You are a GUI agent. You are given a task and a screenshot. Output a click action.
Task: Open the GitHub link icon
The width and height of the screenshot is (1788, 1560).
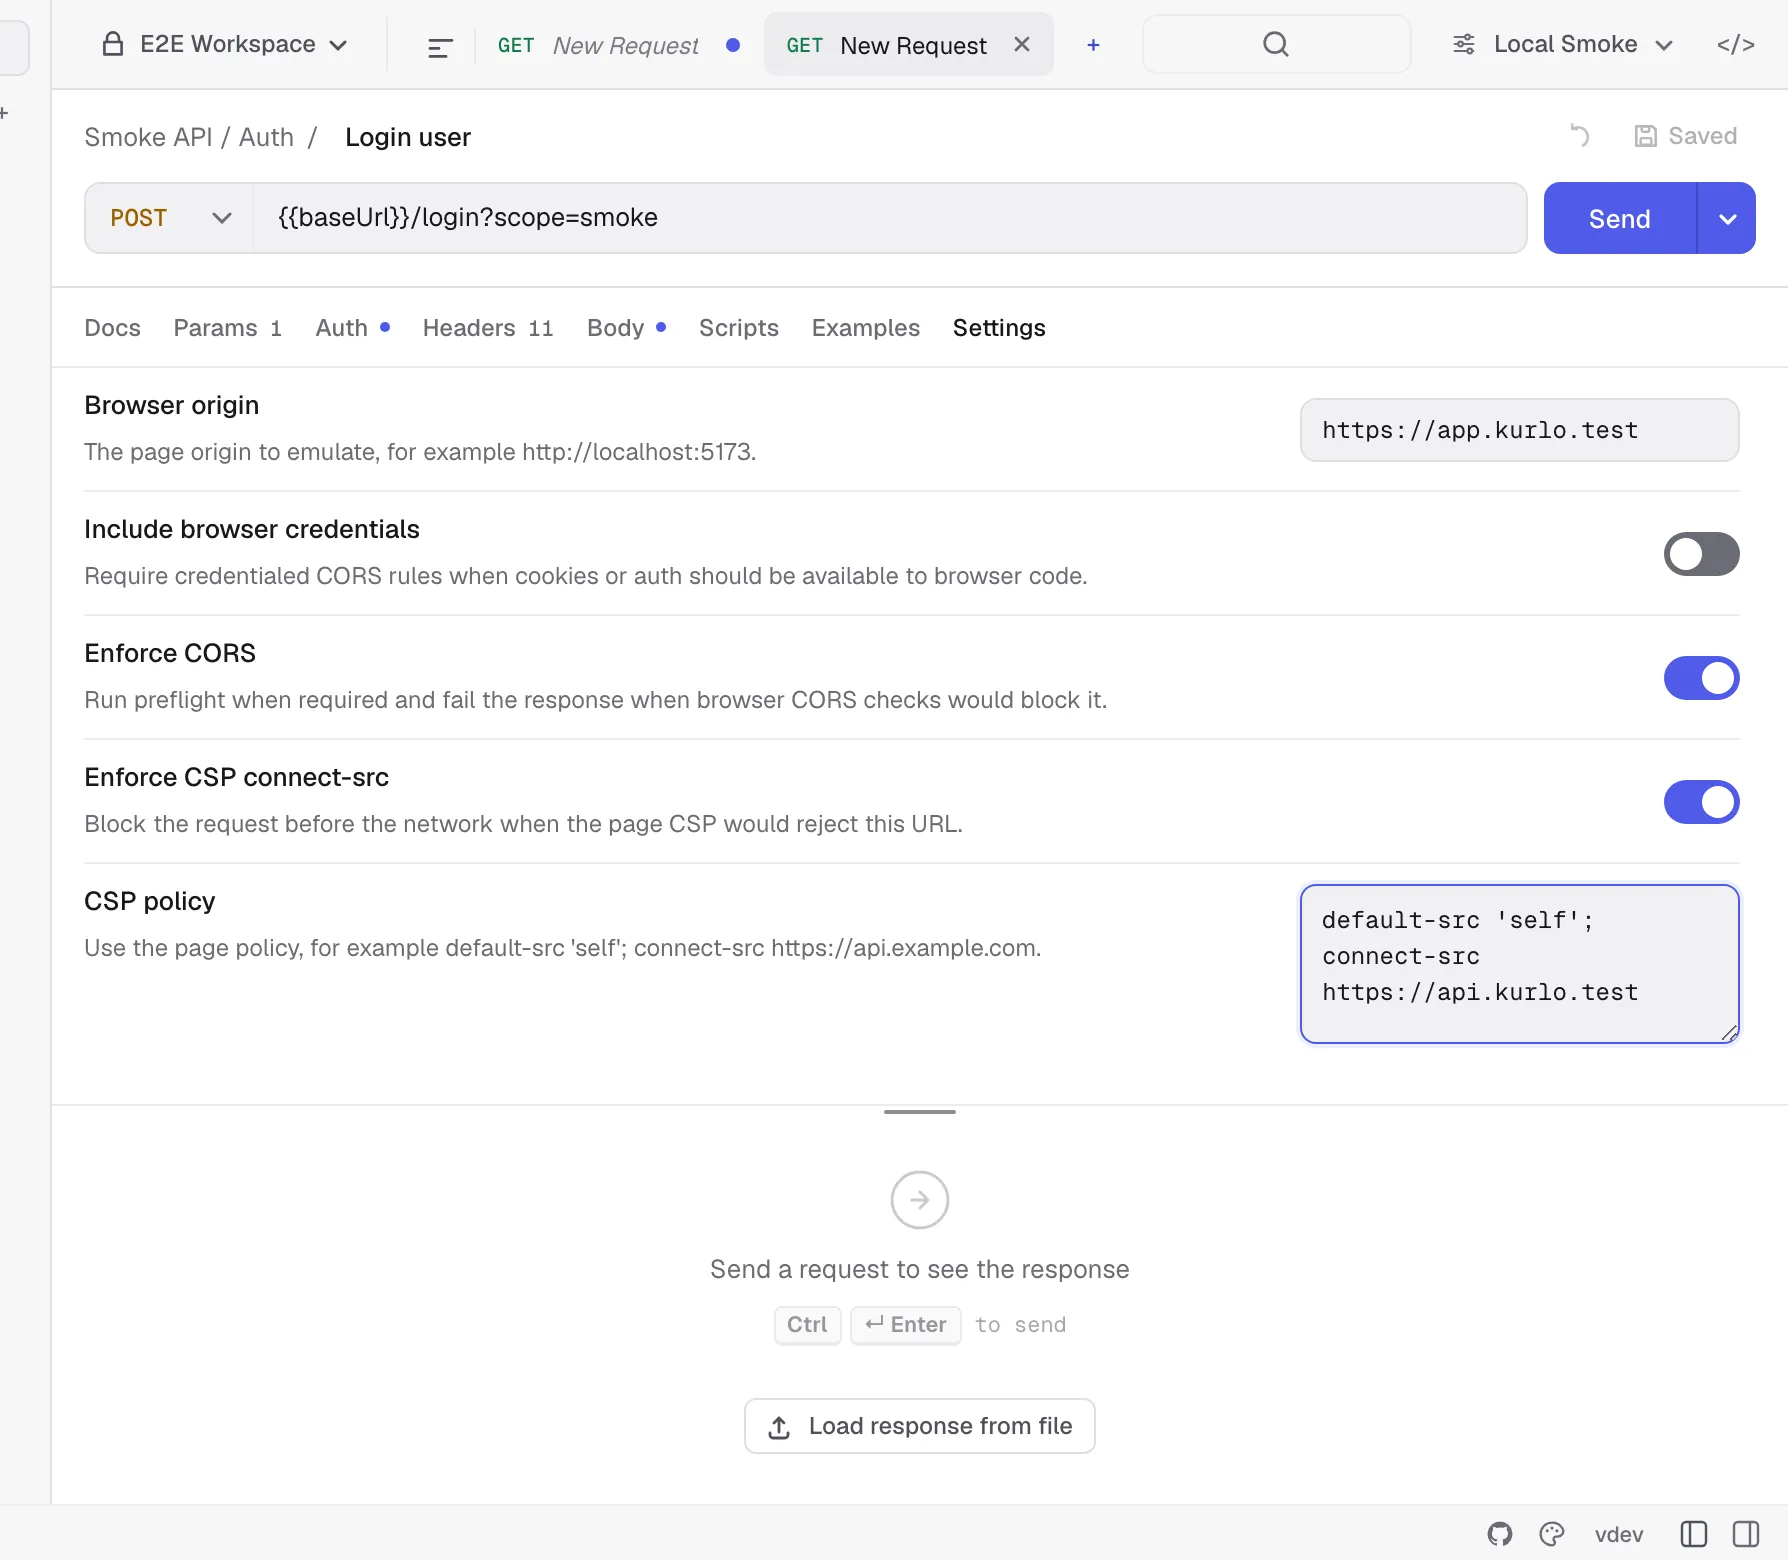pos(1500,1534)
